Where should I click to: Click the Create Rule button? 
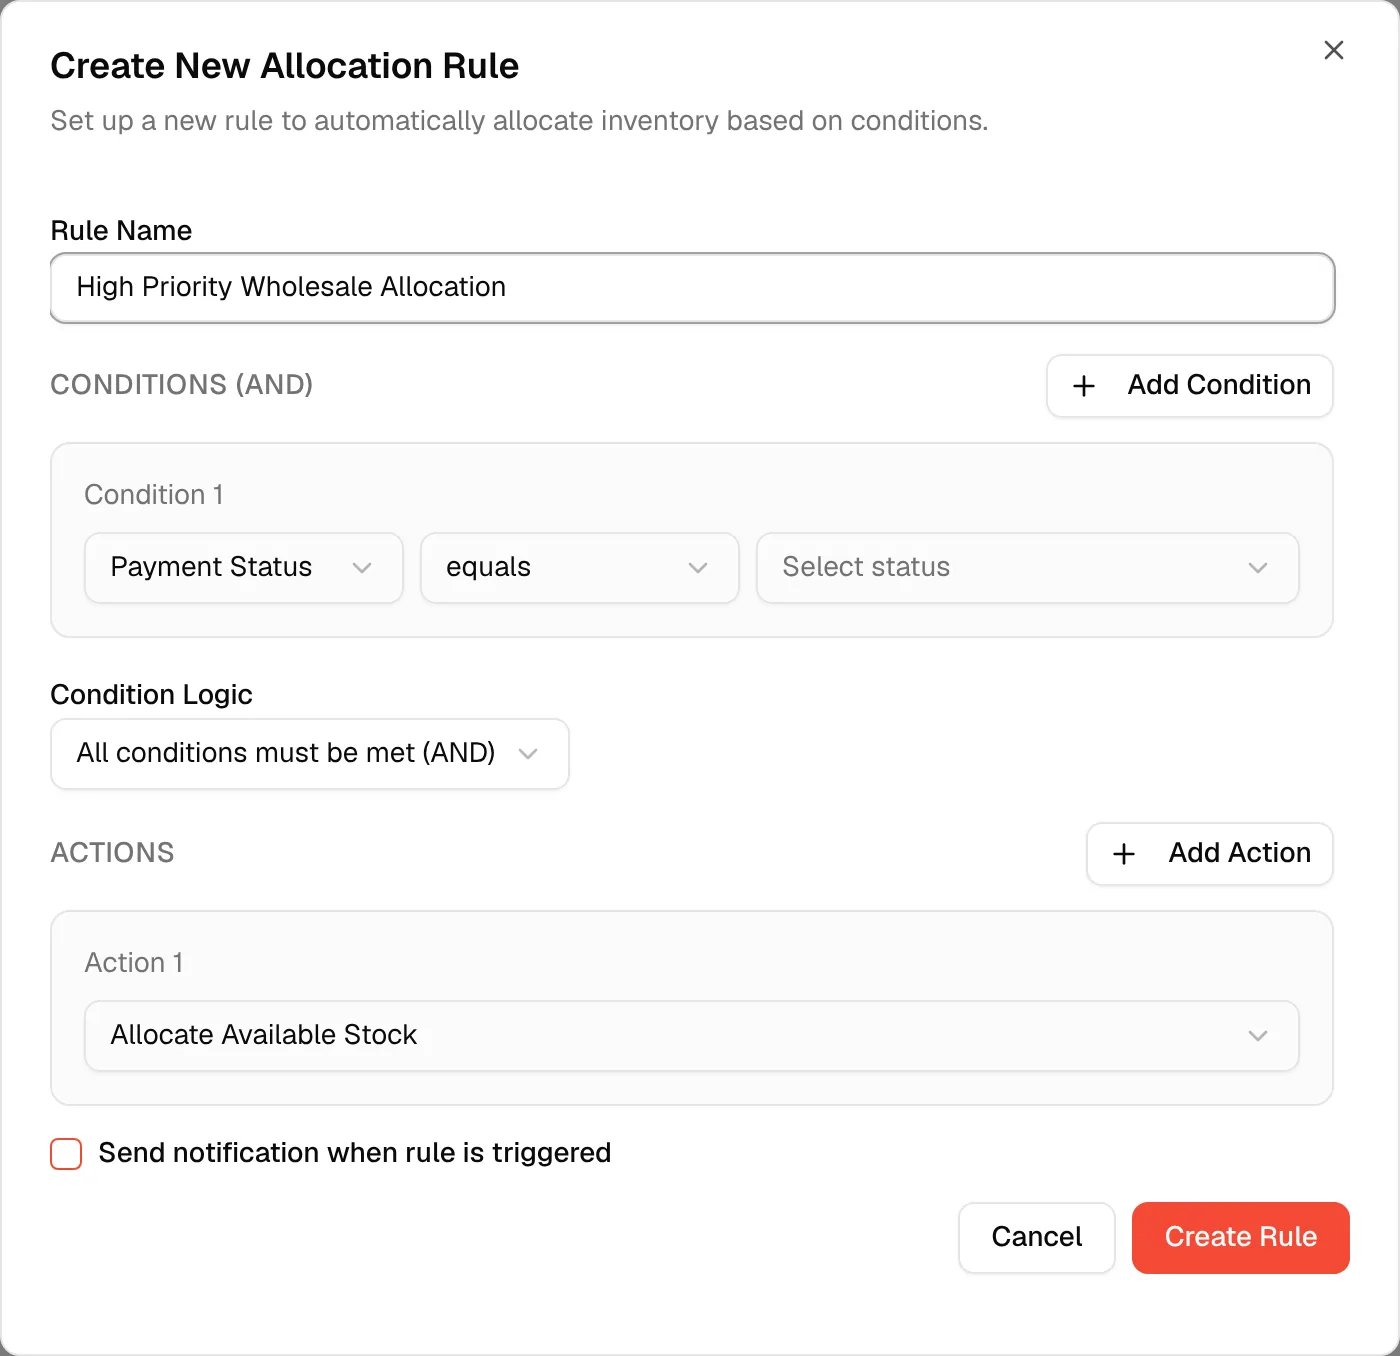[x=1241, y=1238]
